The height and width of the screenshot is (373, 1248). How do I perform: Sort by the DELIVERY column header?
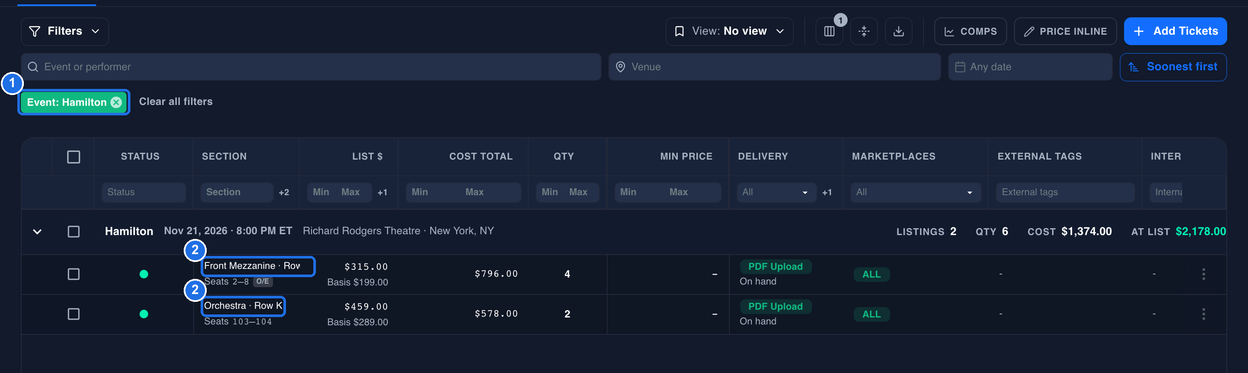[x=763, y=157]
